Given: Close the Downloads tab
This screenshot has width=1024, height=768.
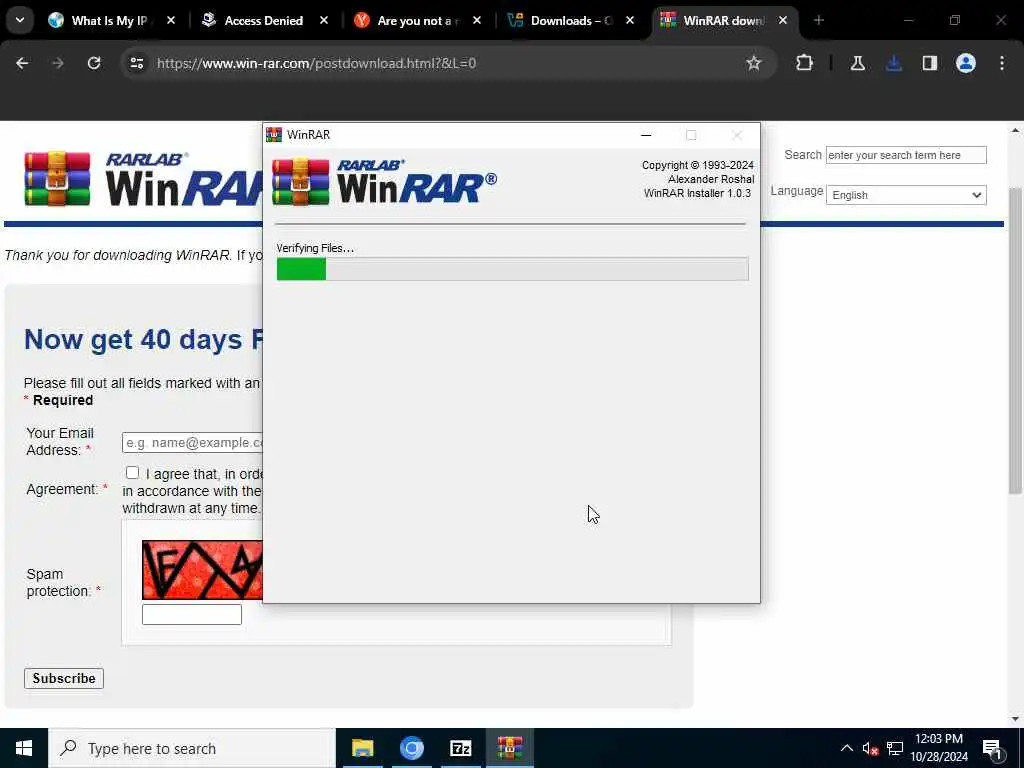Looking at the screenshot, I should pyautogui.click(x=630, y=20).
